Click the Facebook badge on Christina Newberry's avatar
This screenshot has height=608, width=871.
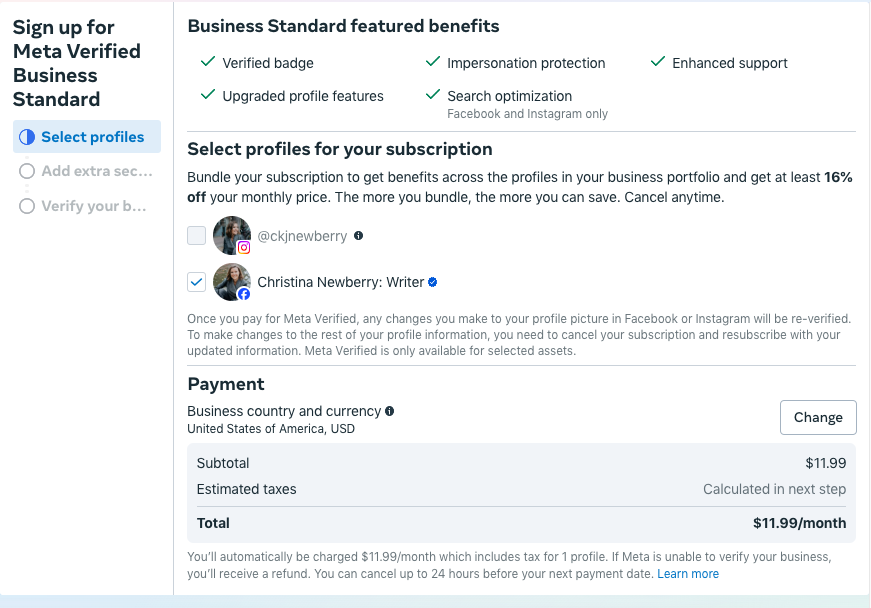tap(243, 293)
